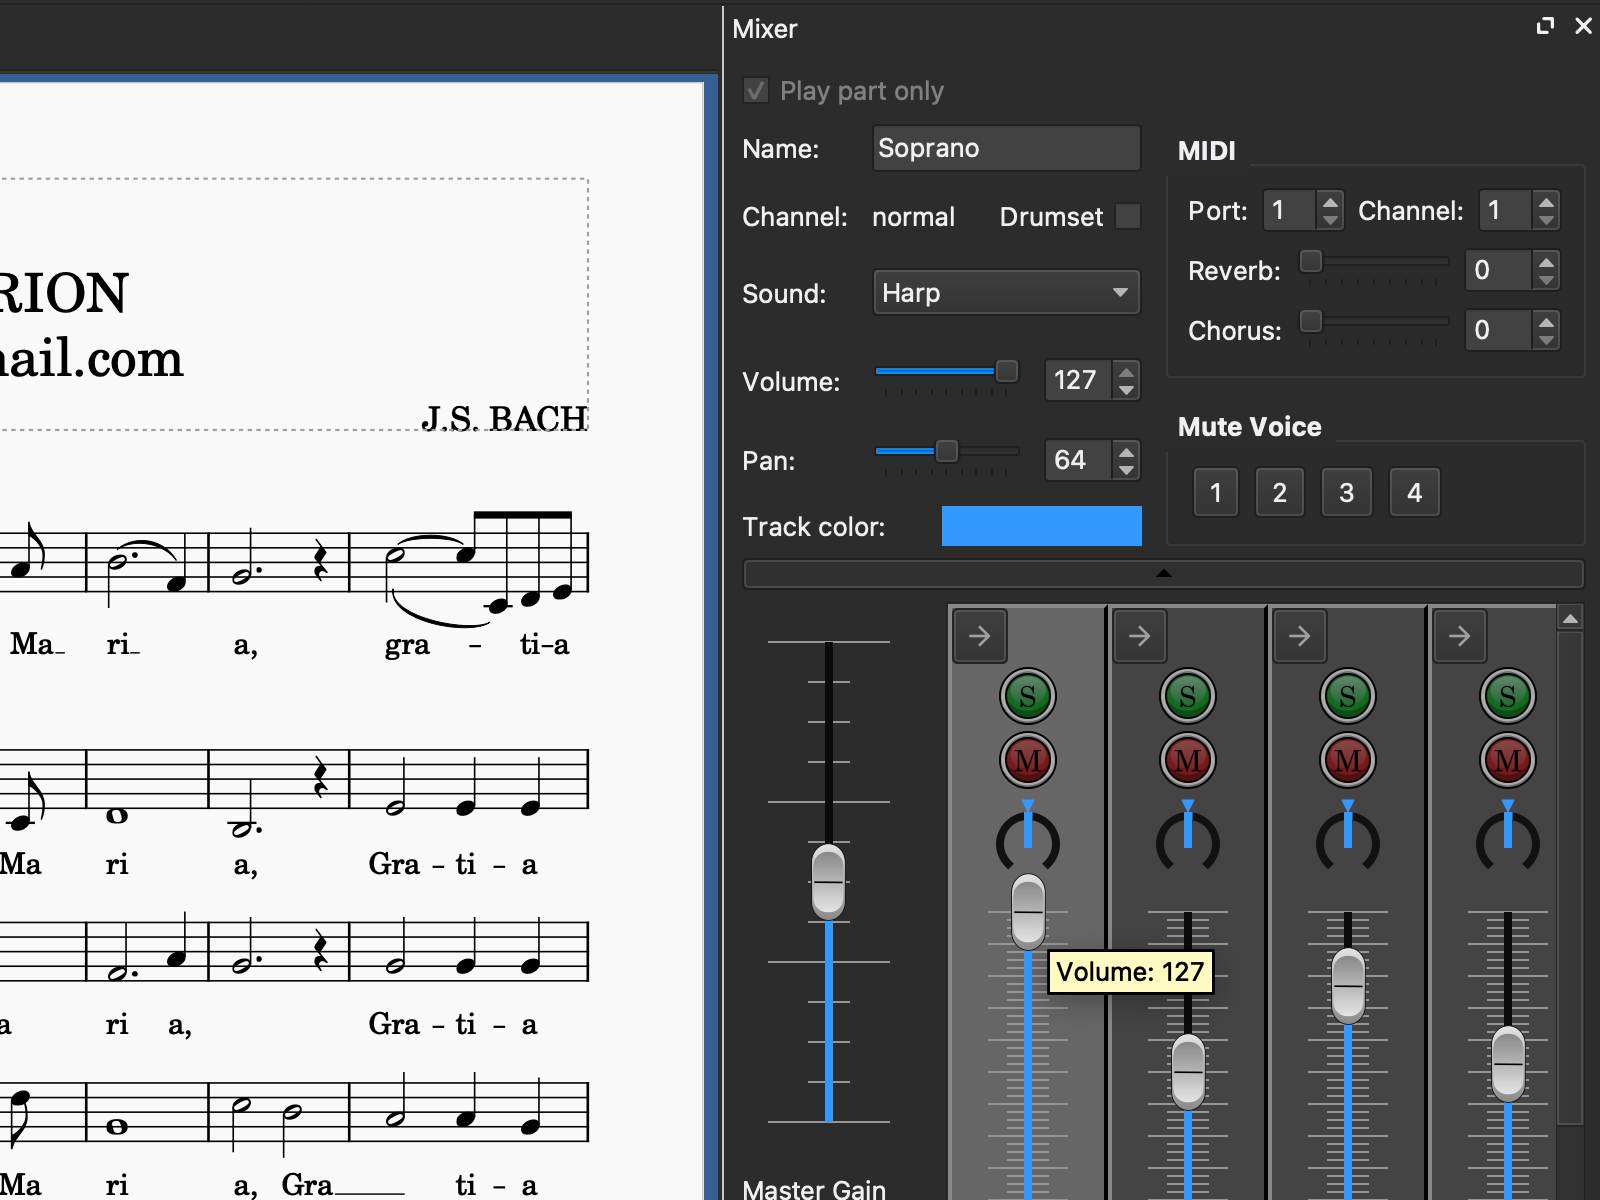Click the fourth channel volume fader handle
The image size is (1600, 1200).
(1508, 1064)
